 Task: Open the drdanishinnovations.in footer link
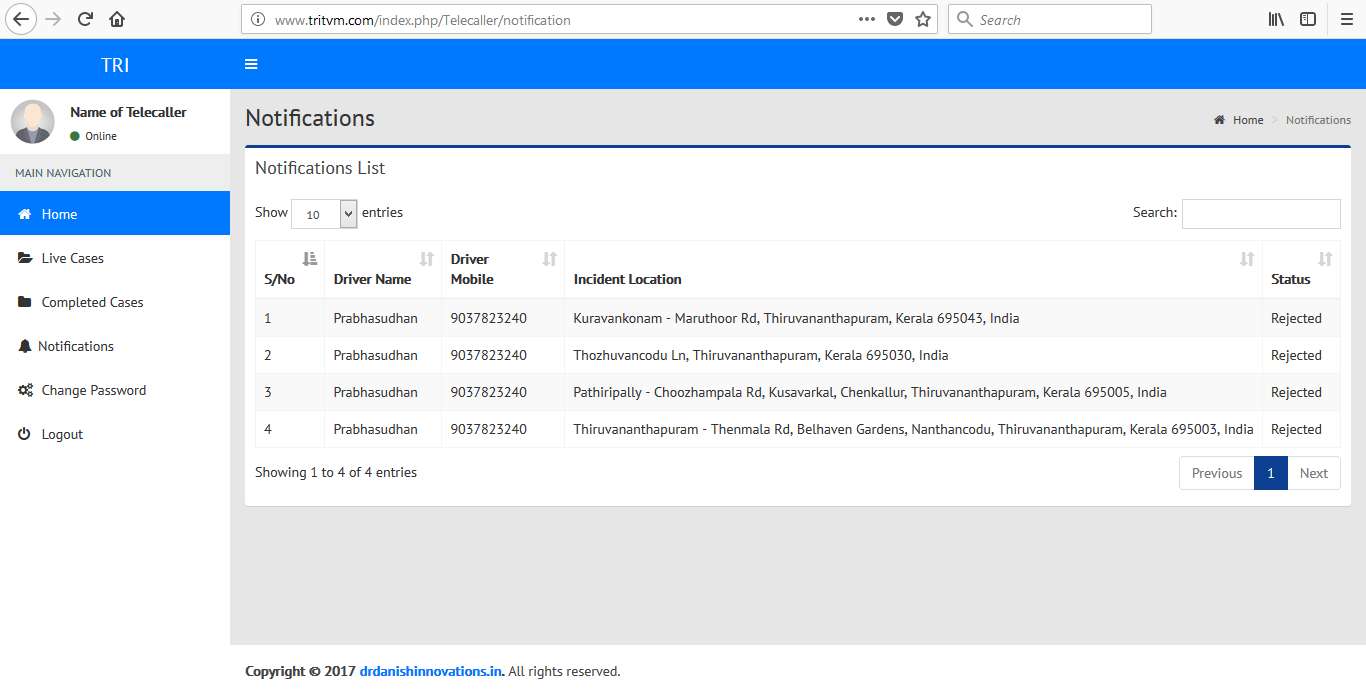pos(430,671)
